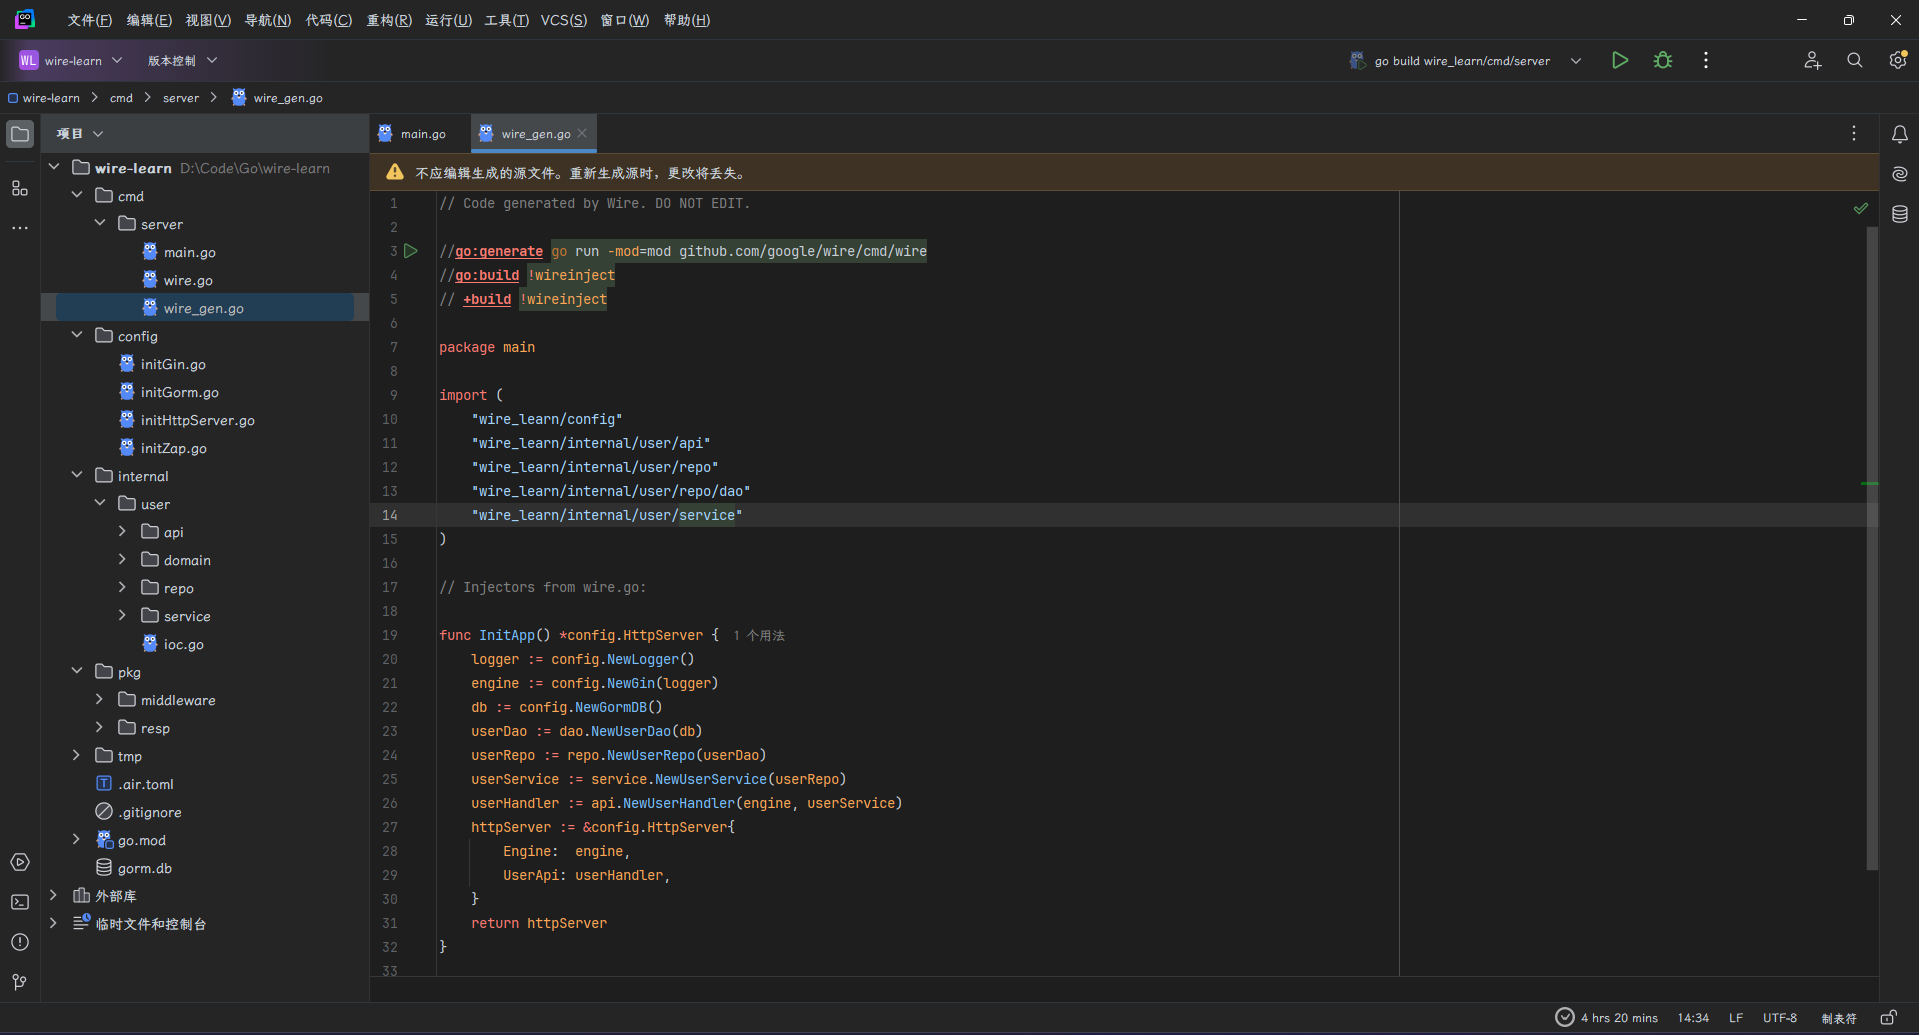Expand go.mod node
Screen dimensions: 1919x1035
pyautogui.click(x=77, y=839)
